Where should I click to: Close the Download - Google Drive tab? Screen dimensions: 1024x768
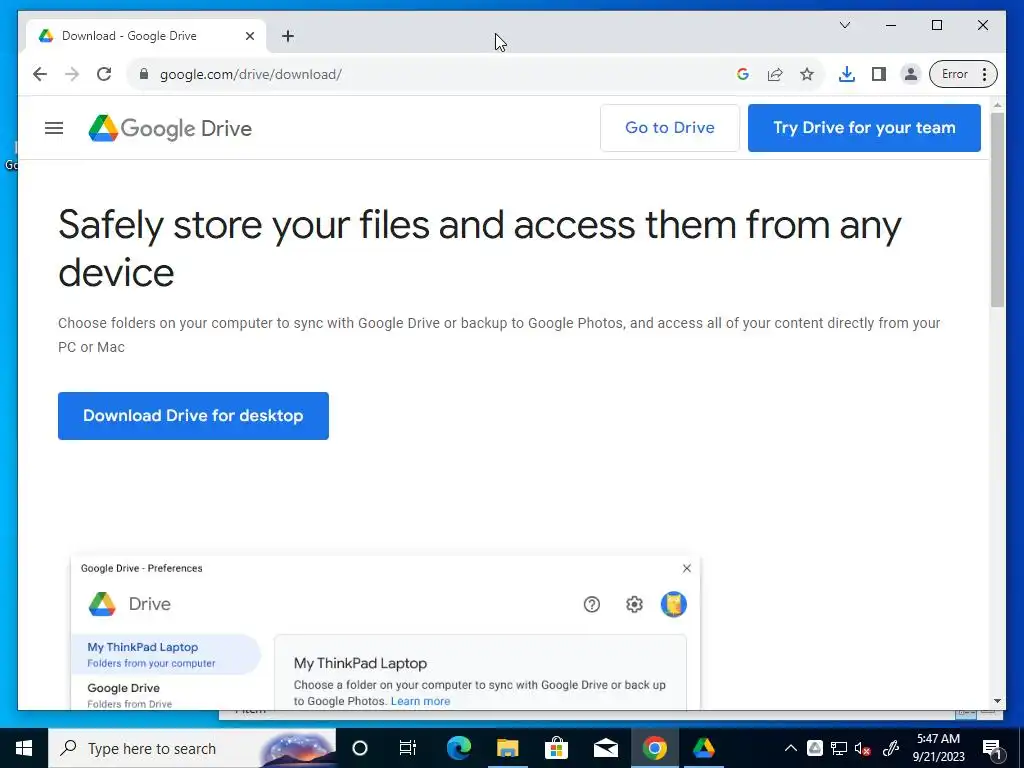pos(249,36)
